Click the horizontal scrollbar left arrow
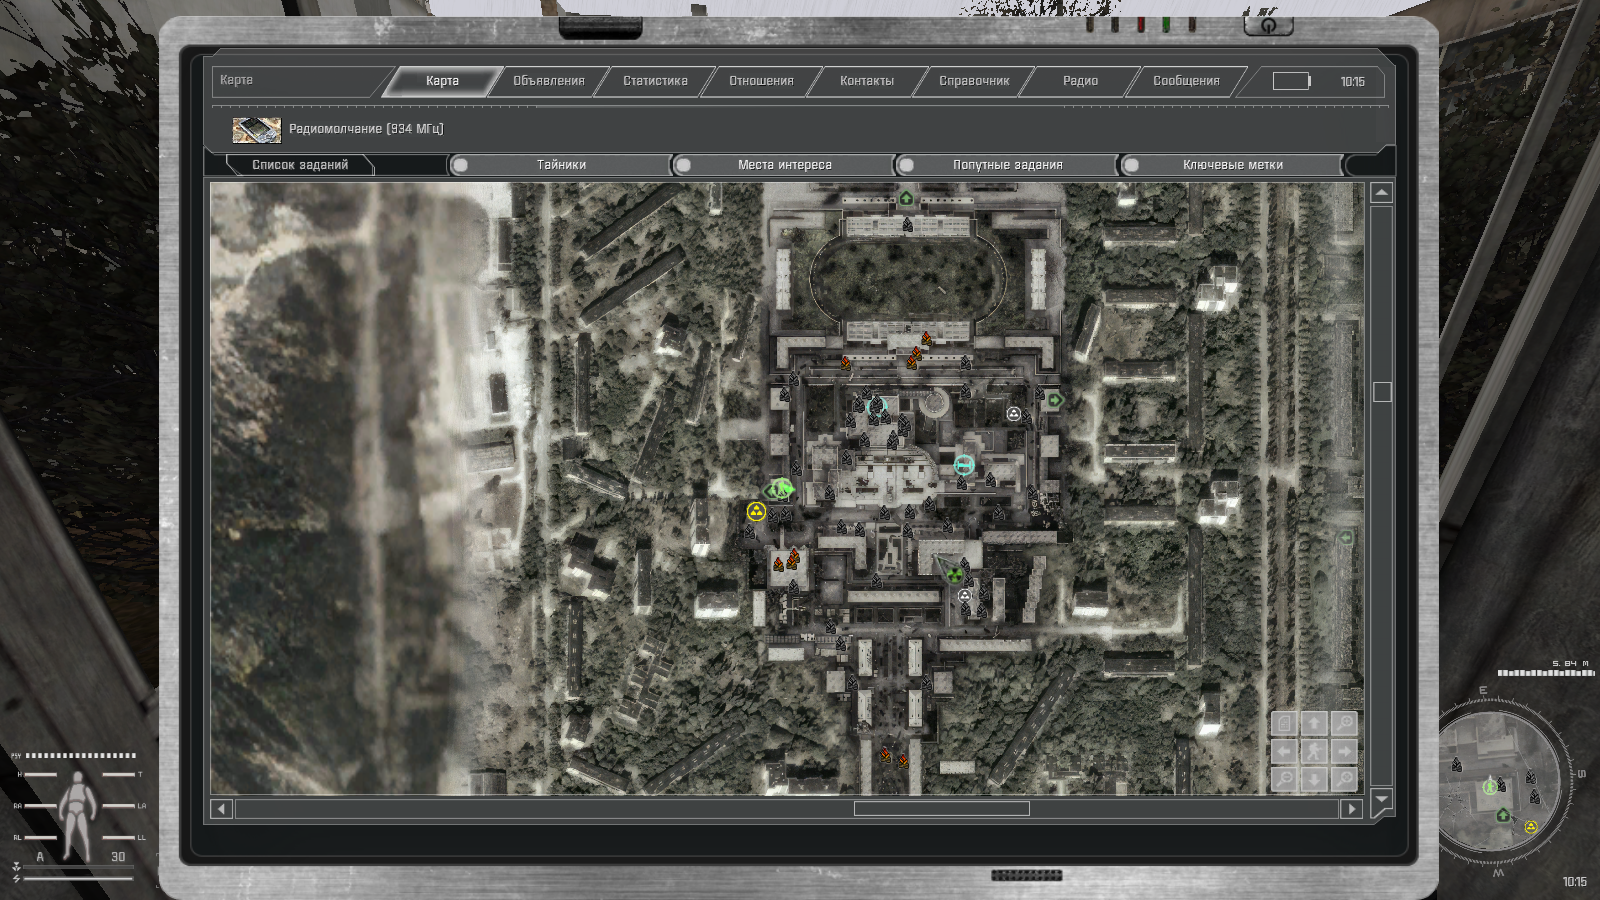The width and height of the screenshot is (1600, 900). (x=222, y=809)
